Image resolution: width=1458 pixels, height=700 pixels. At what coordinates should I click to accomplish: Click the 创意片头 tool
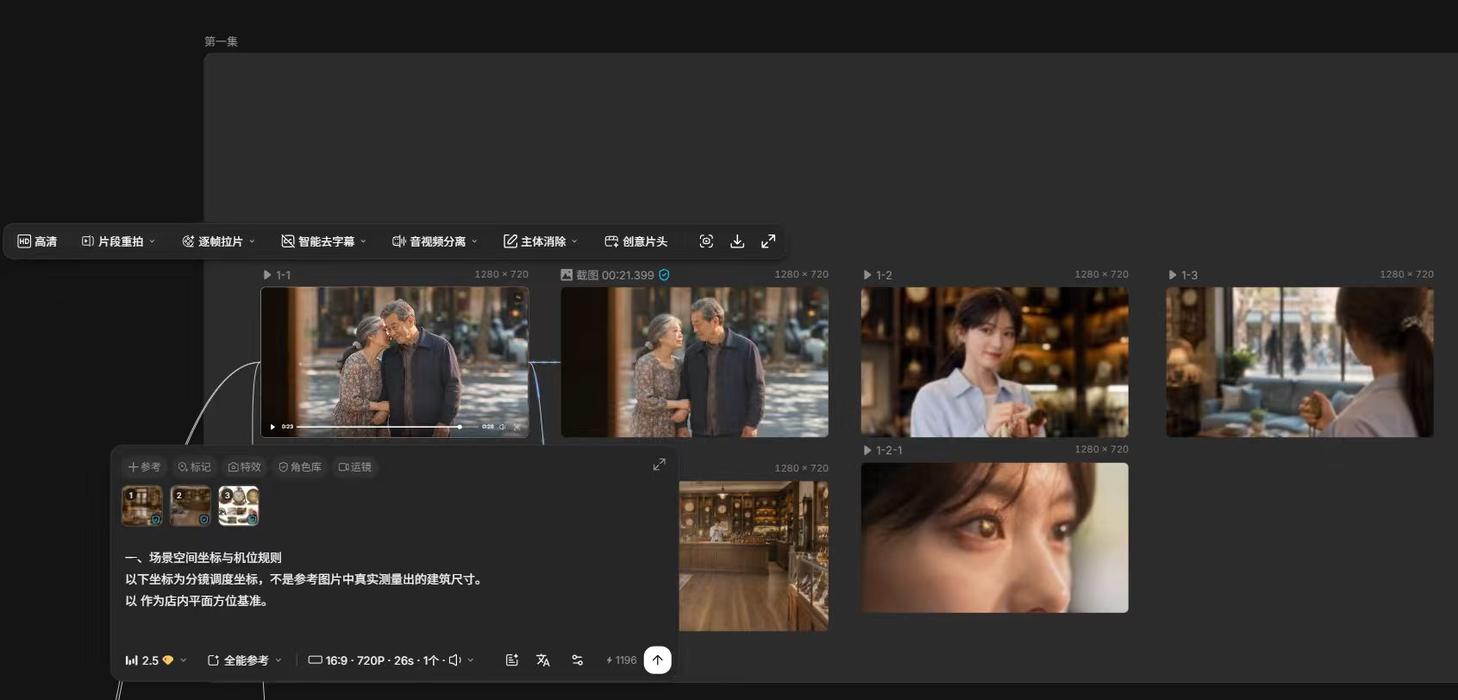pyautogui.click(x=636, y=242)
